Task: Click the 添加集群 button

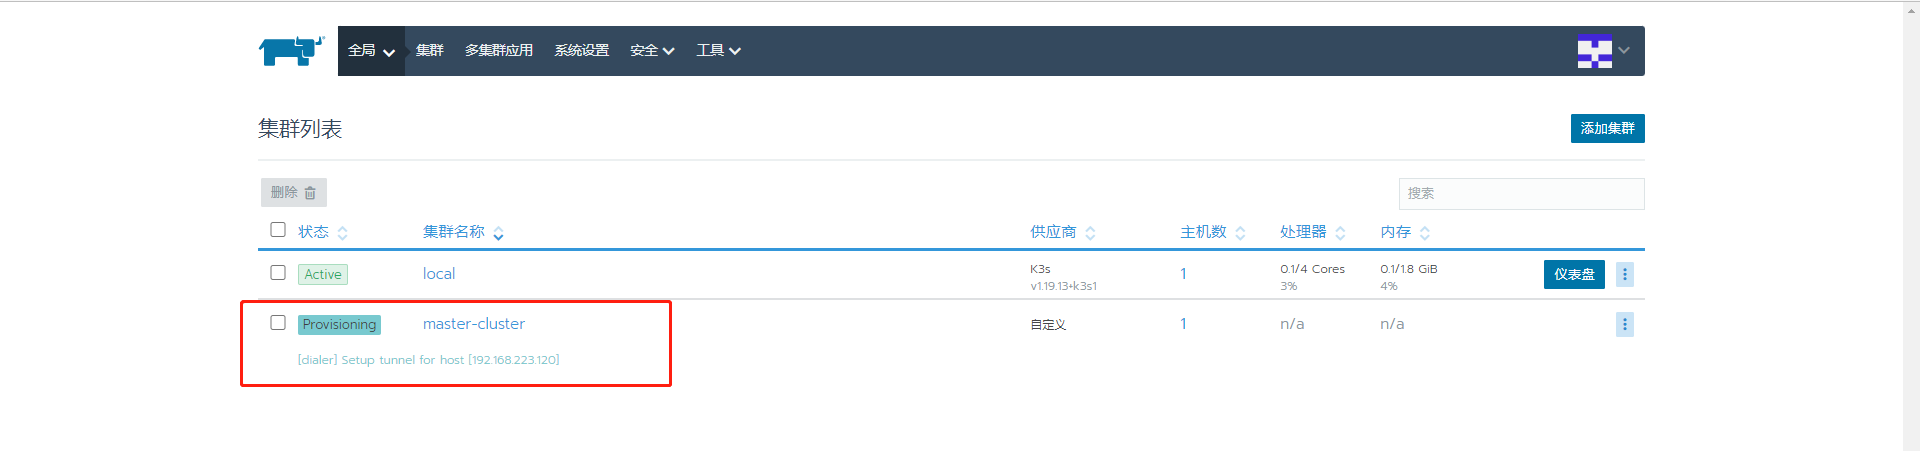Action: pos(1607,129)
